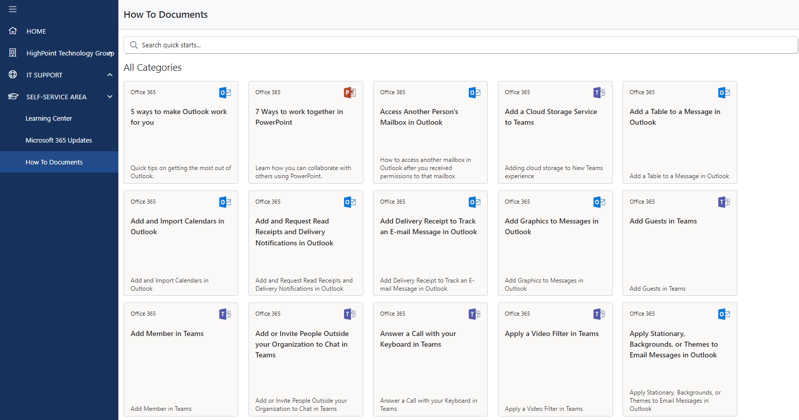Open '7 Ways to work together in PowerPoint' title
The width and height of the screenshot is (799, 420).
[299, 117]
